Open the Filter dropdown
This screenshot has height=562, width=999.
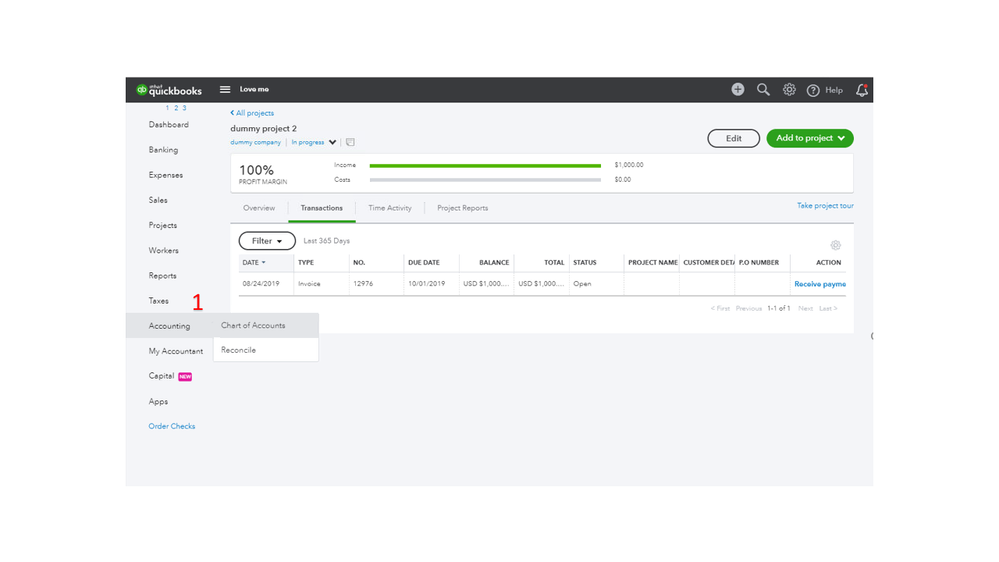(267, 241)
